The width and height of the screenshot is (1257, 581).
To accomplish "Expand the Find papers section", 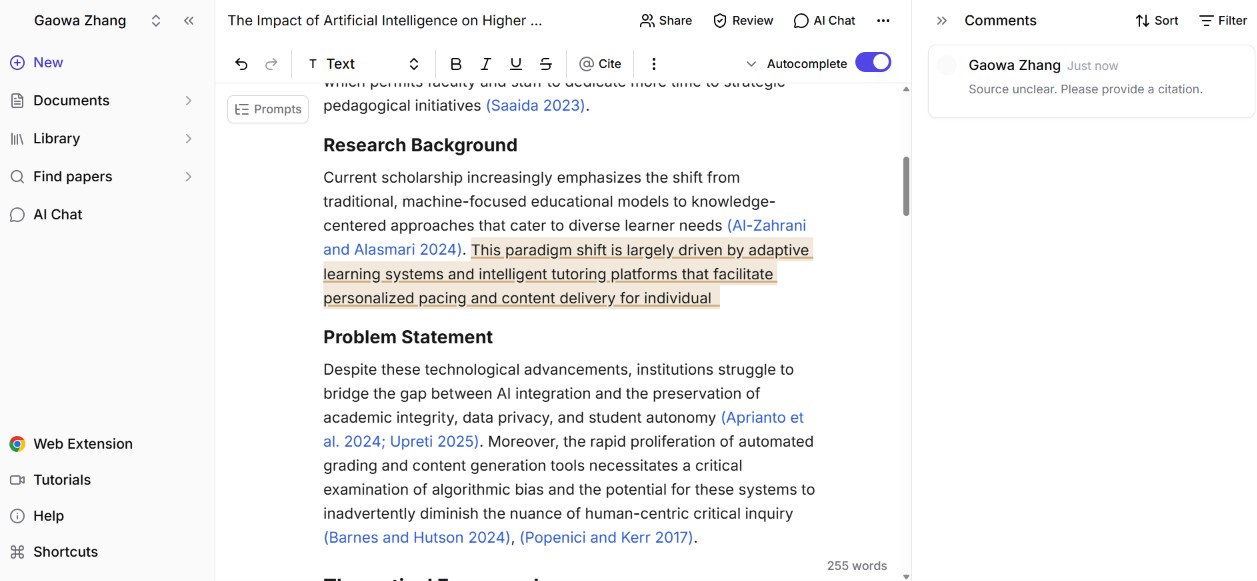I will click(x=188, y=176).
